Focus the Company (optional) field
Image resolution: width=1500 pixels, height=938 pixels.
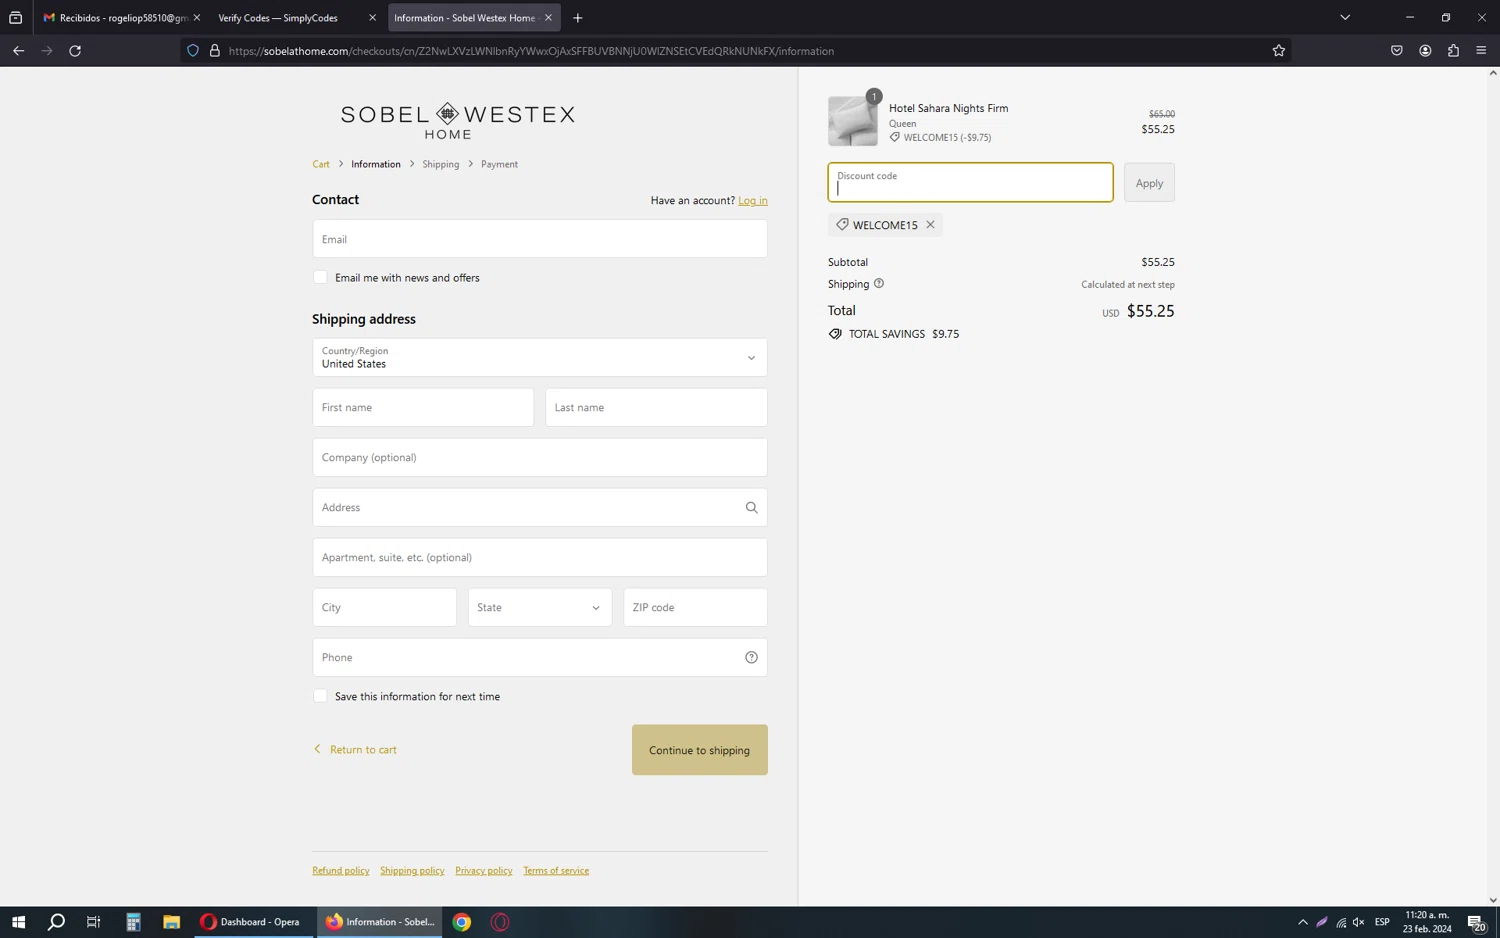tap(540, 458)
